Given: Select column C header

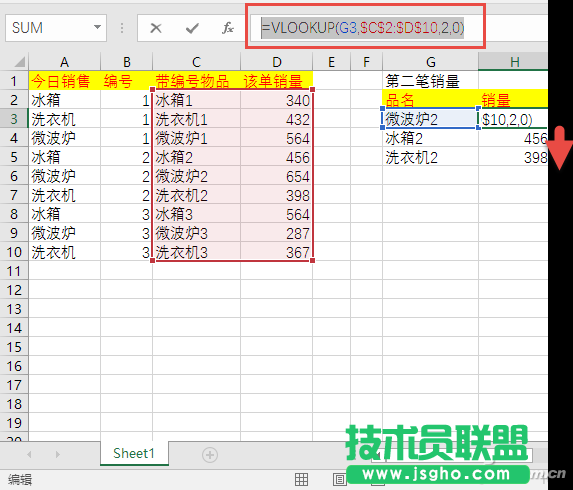Looking at the screenshot, I should point(196,61).
